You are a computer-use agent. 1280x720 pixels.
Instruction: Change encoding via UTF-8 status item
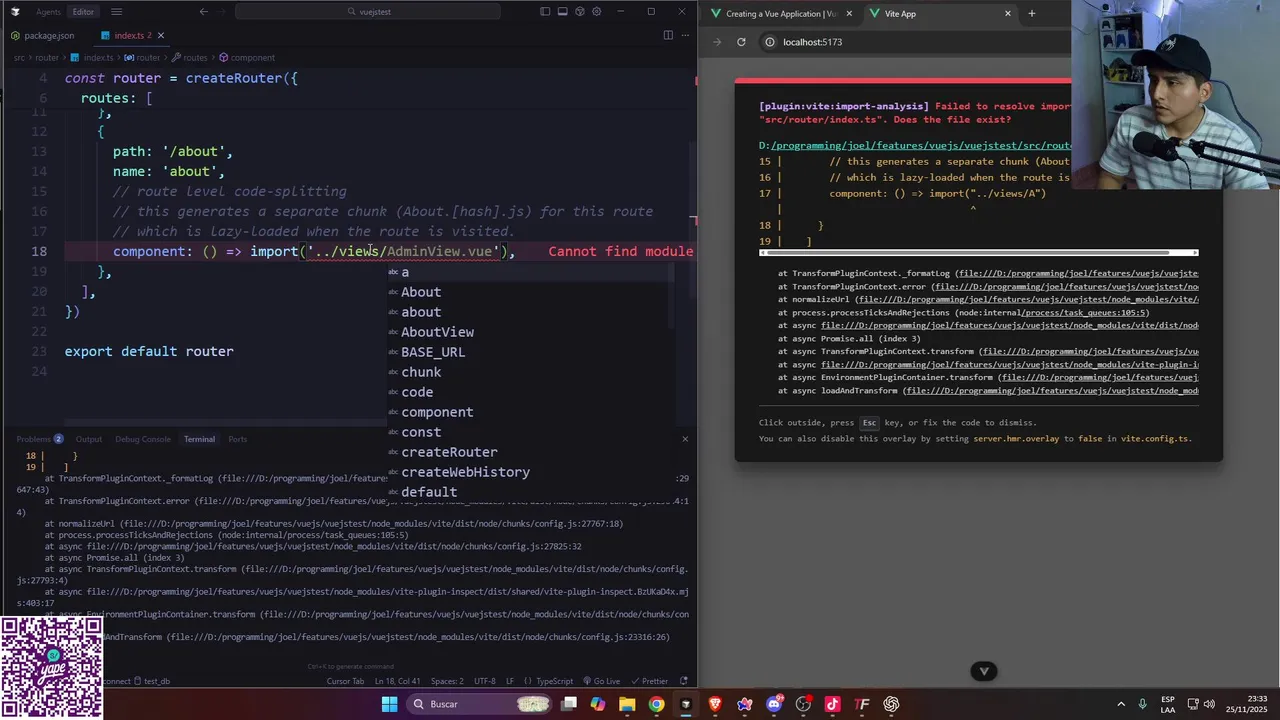click(484, 681)
